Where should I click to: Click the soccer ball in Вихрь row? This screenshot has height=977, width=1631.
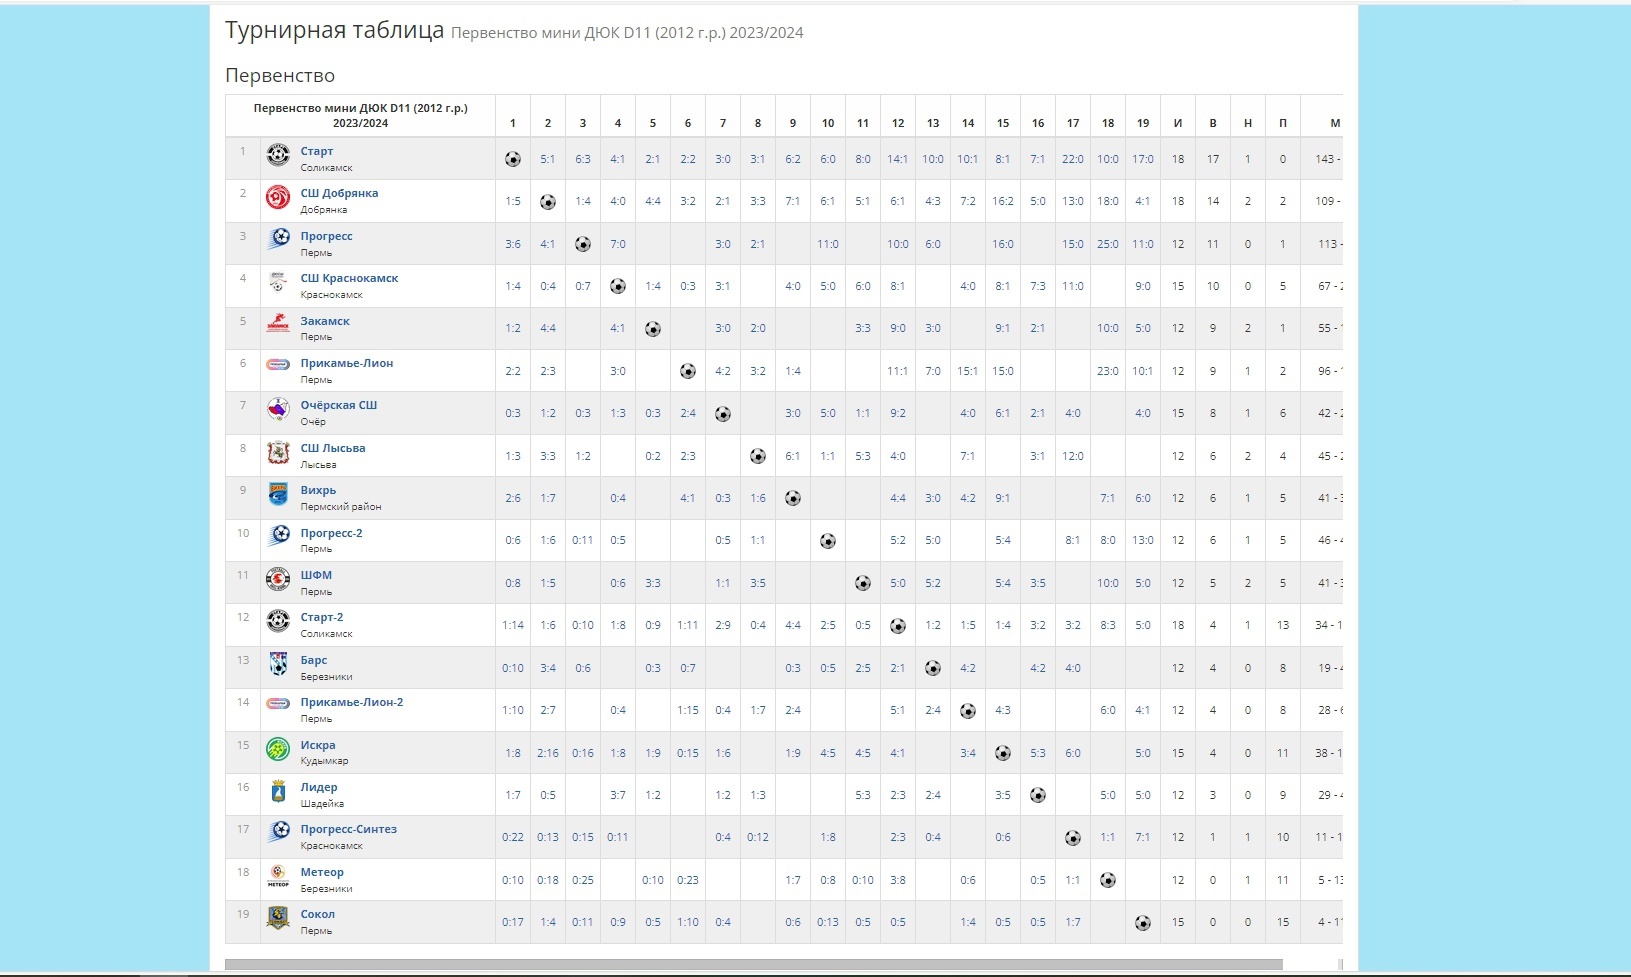point(793,498)
